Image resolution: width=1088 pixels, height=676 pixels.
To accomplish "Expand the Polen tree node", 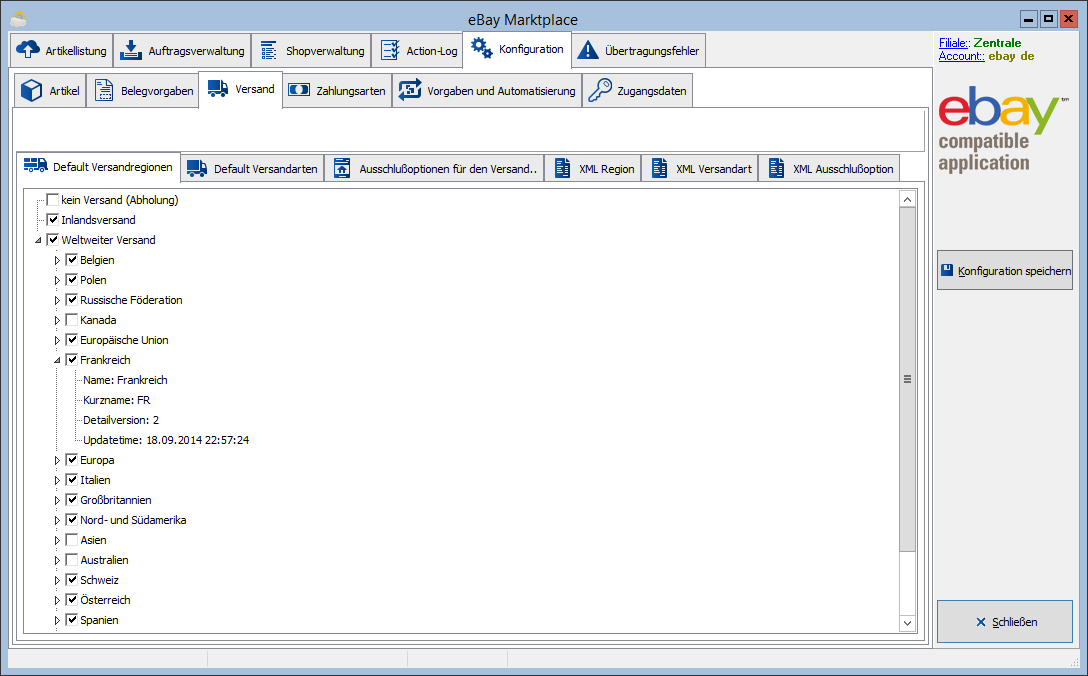I will (x=57, y=280).
